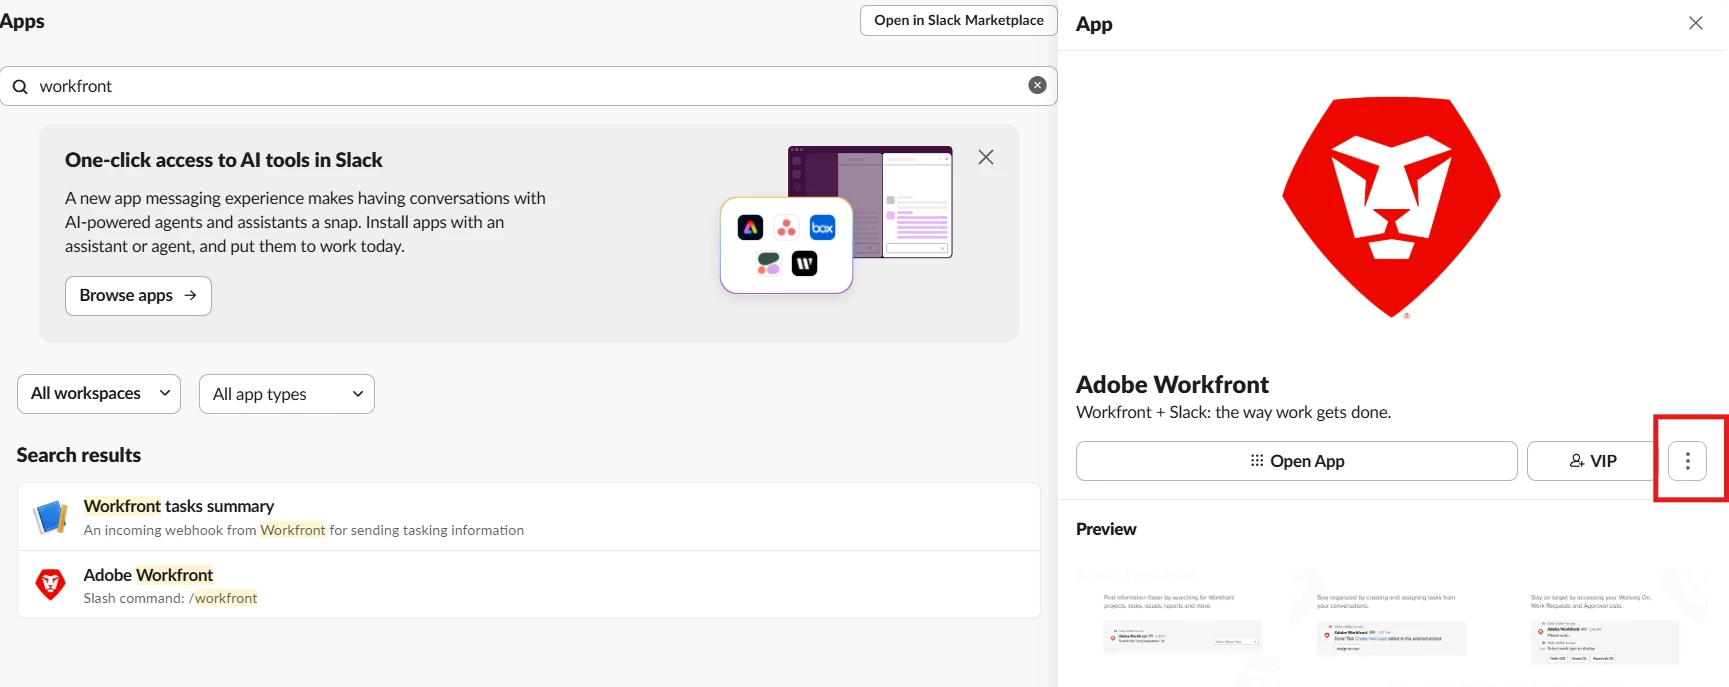Click the Preview section heading

[x=1106, y=529]
